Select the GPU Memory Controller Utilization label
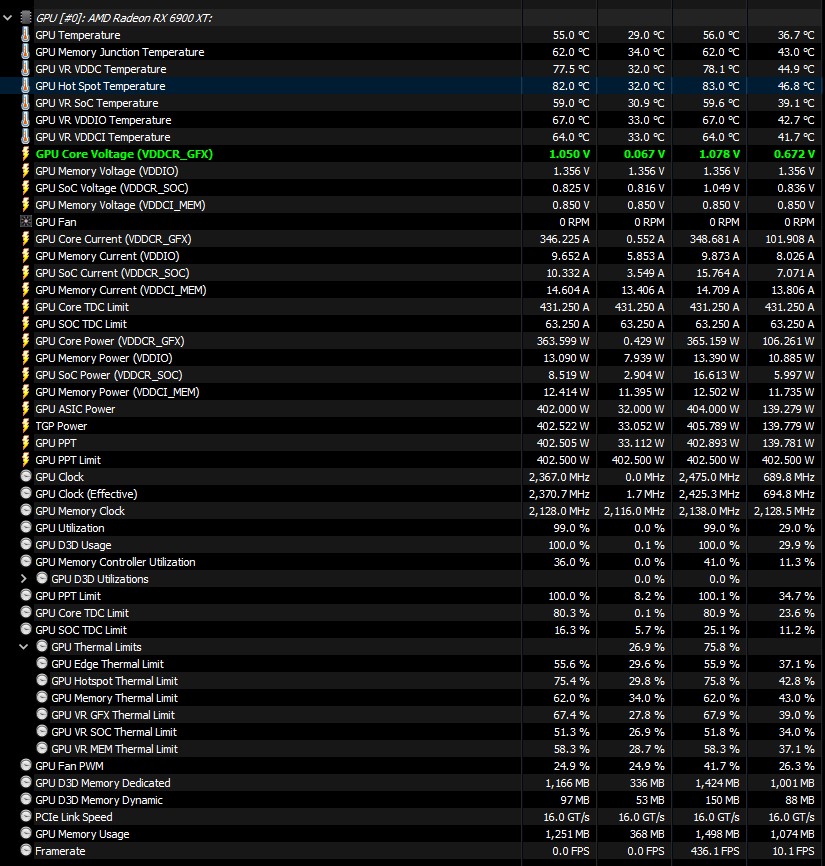 click(115, 562)
